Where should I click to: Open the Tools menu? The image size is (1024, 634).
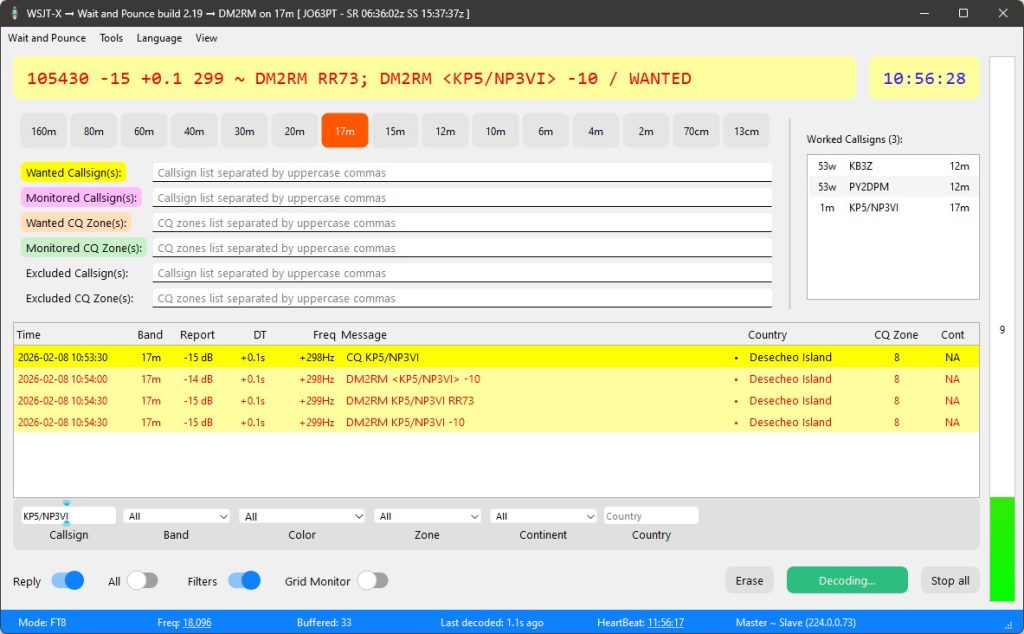(x=111, y=38)
